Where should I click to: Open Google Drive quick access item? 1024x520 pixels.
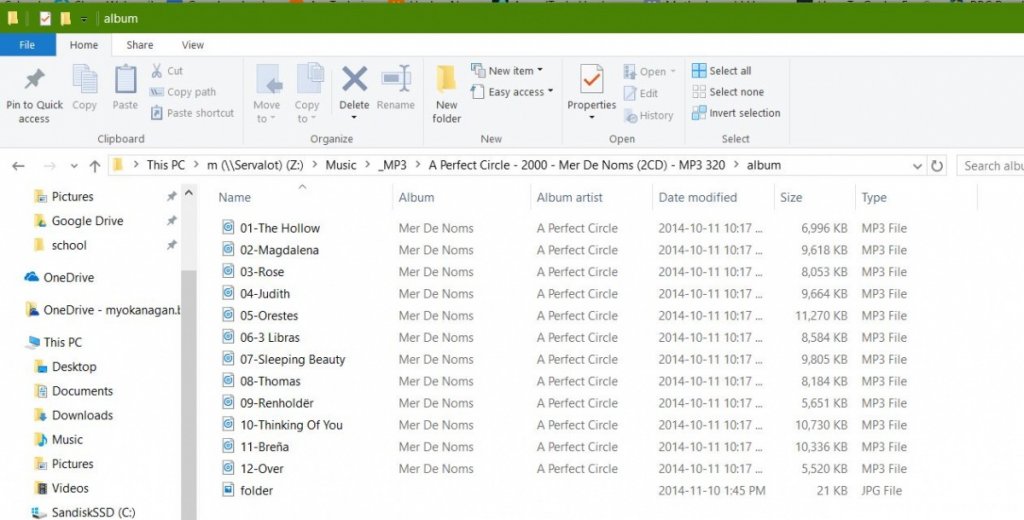pyautogui.click(x=78, y=221)
